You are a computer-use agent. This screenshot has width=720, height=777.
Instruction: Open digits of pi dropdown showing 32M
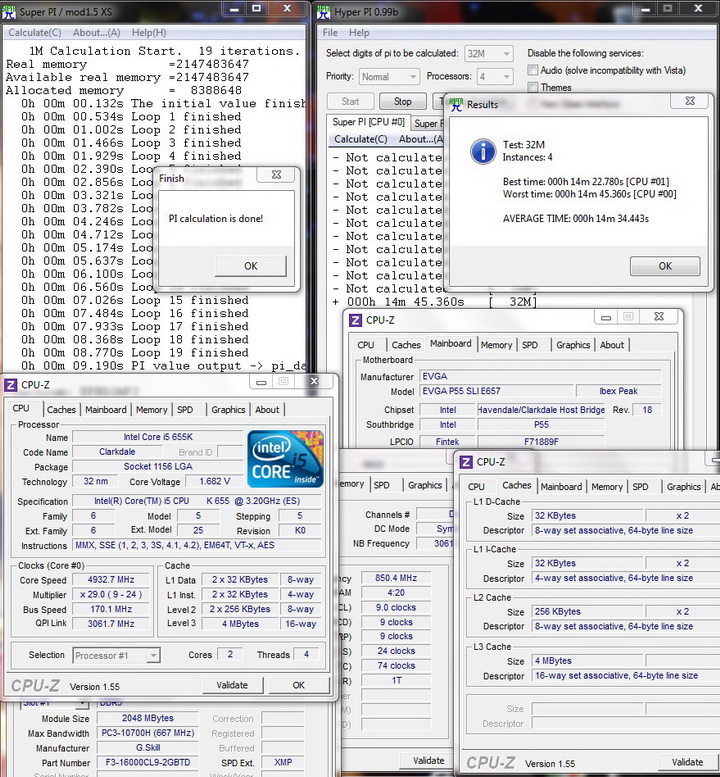coord(488,54)
